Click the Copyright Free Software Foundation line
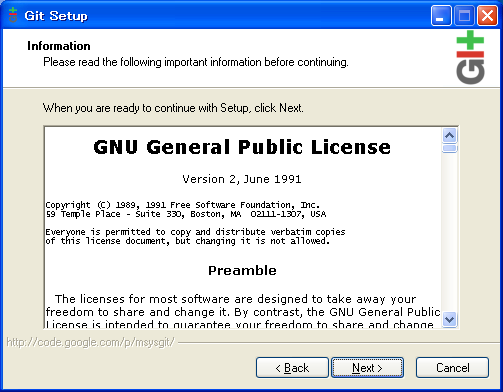The image size is (503, 392). (x=183, y=205)
